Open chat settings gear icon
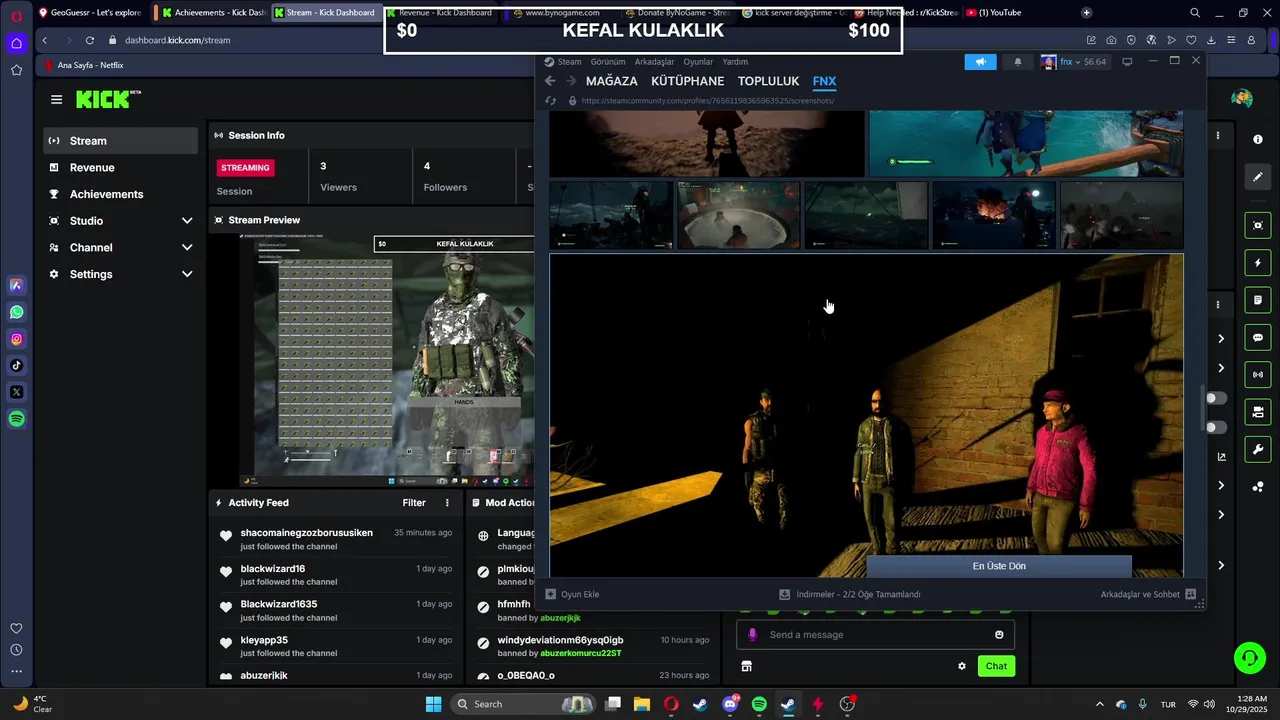This screenshot has height=720, width=1280. (962, 666)
